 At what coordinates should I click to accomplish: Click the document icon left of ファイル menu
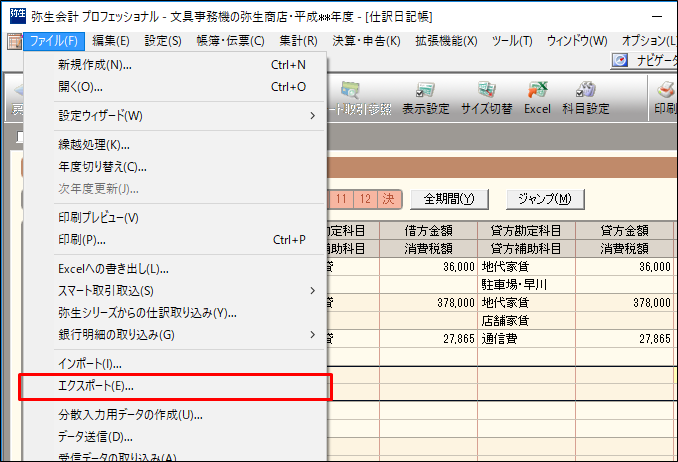(15, 41)
